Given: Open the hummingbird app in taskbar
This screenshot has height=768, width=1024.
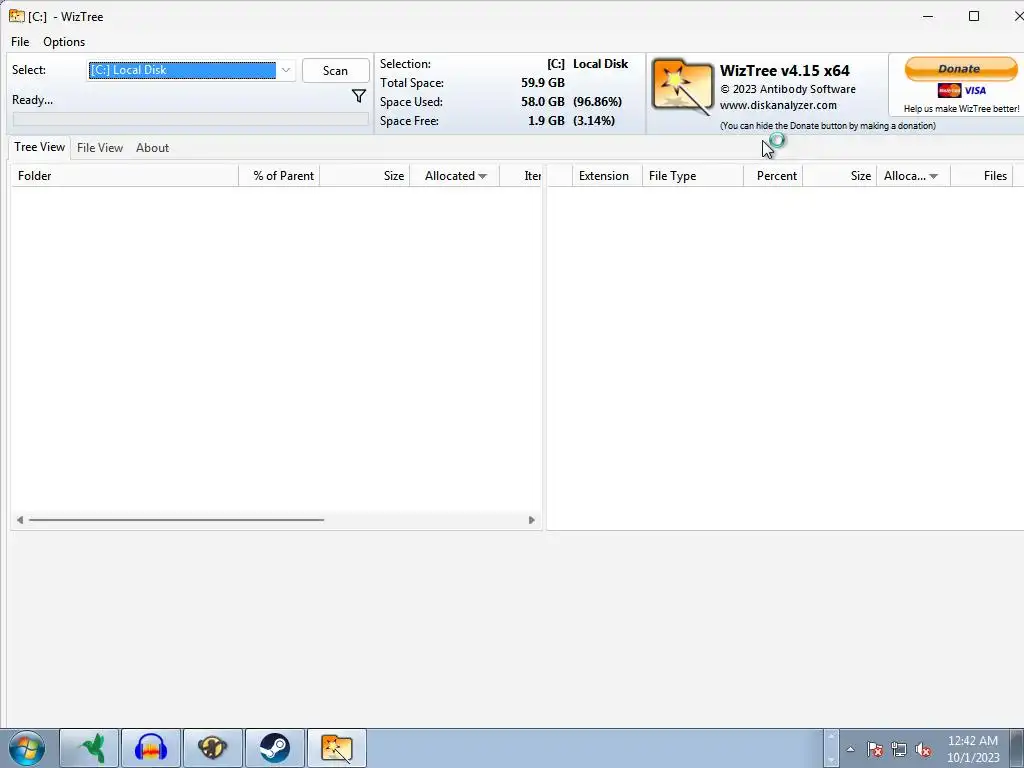Looking at the screenshot, I should tap(89, 748).
